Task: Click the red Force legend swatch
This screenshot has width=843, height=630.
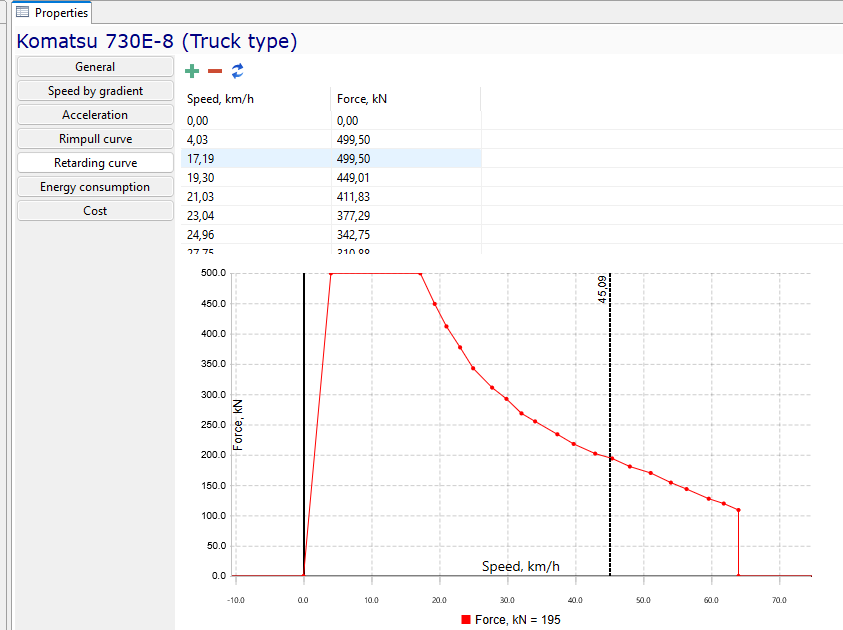Action: coord(466,620)
